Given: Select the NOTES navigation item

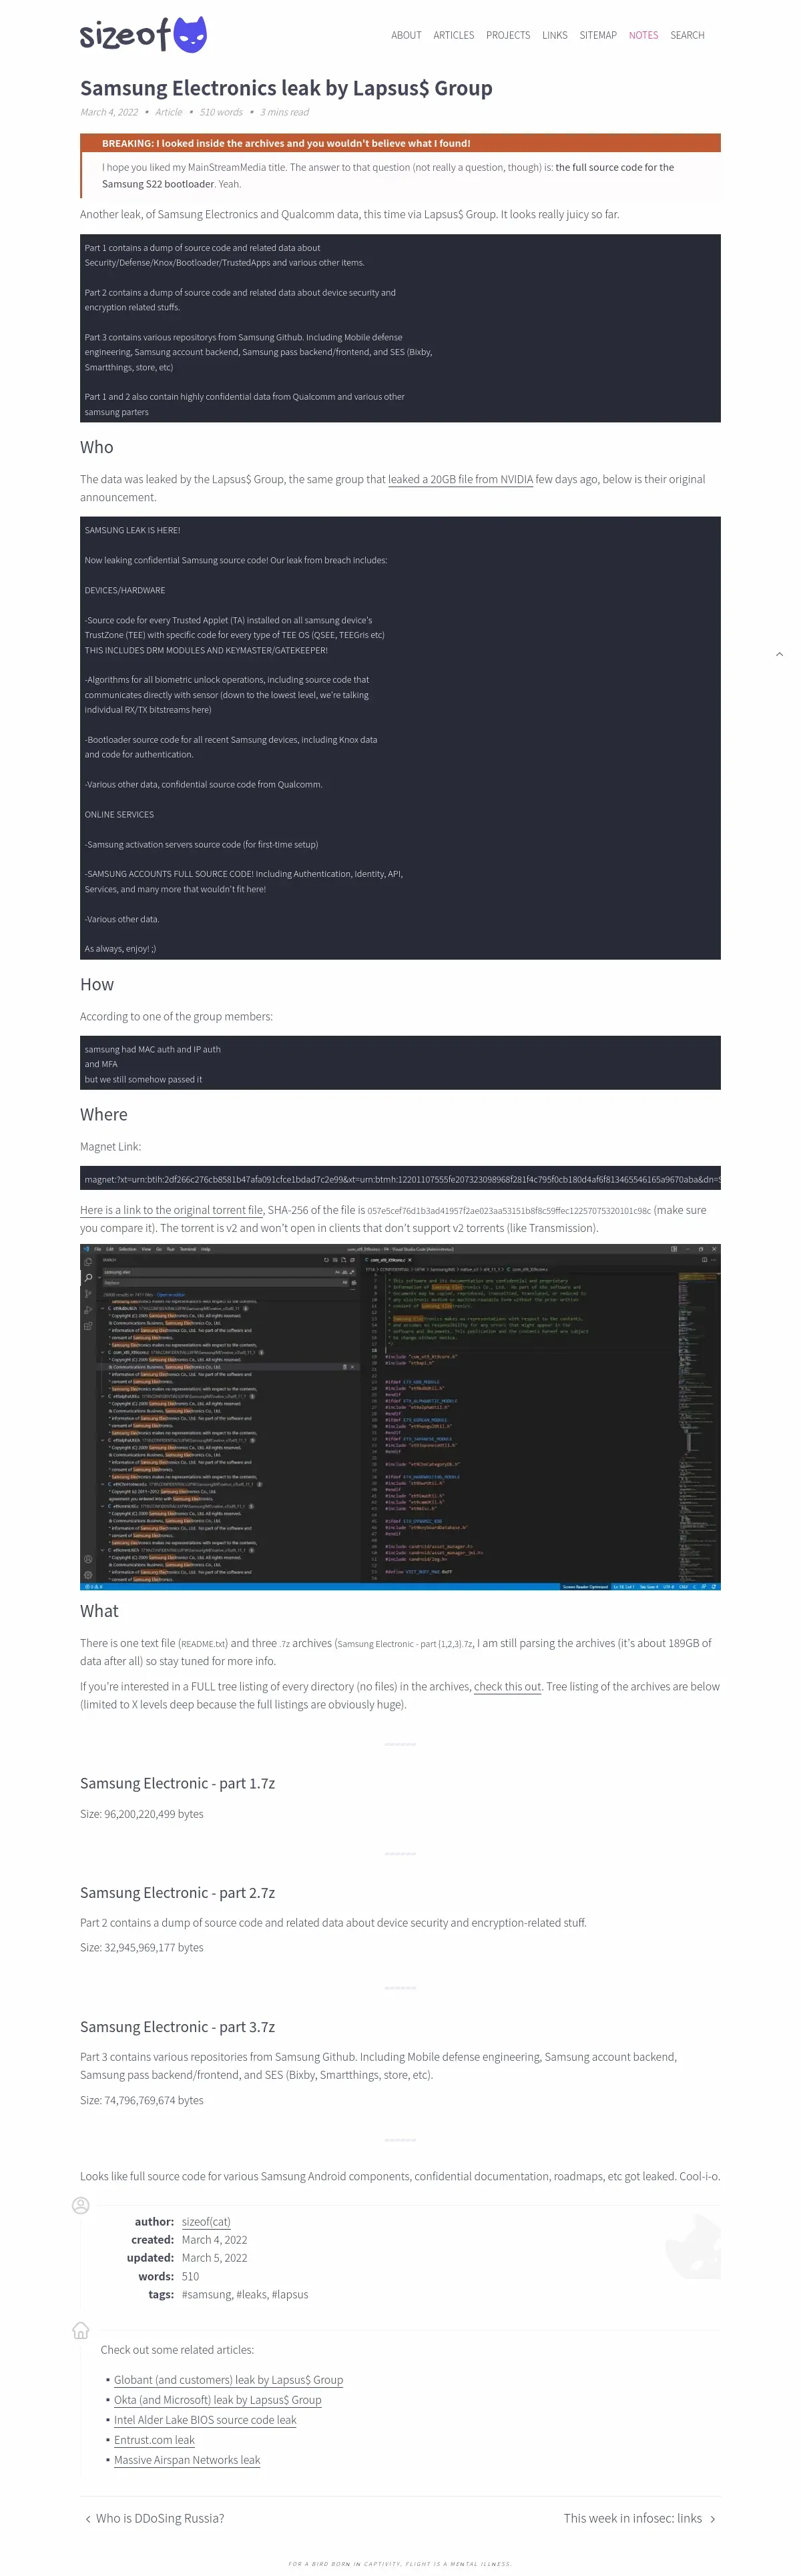Looking at the screenshot, I should (644, 35).
